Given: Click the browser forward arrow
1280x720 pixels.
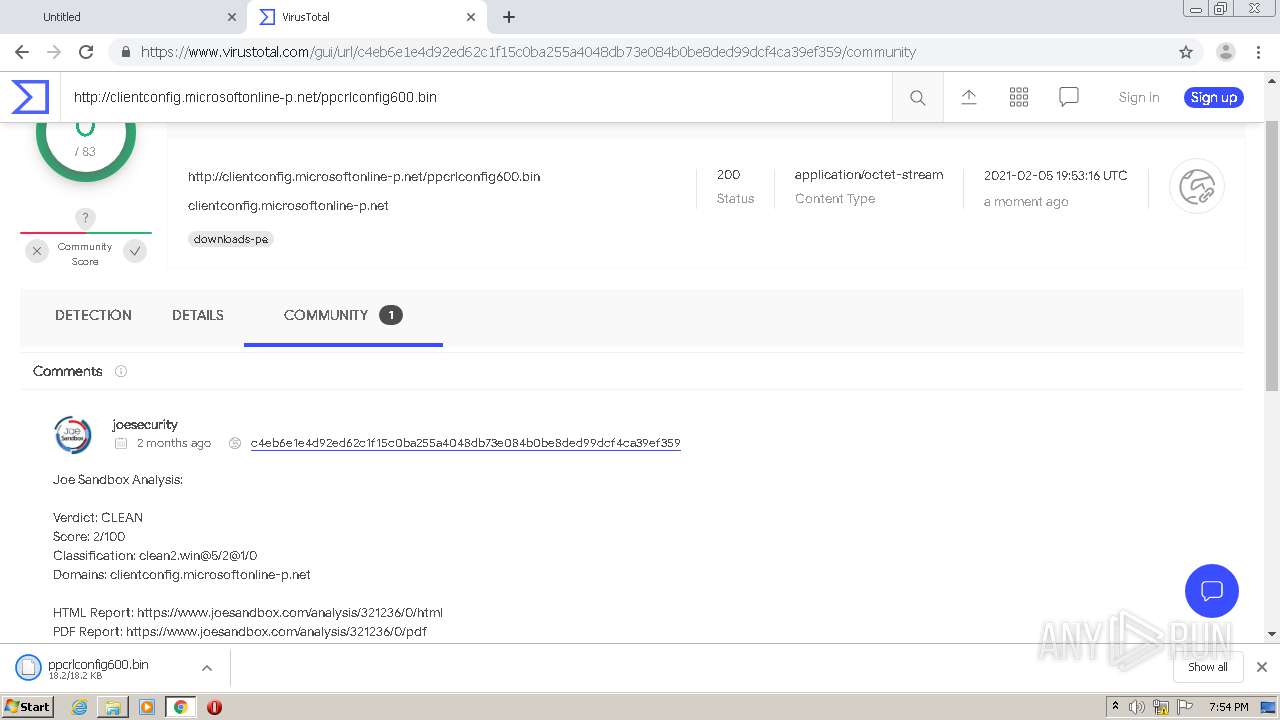Looking at the screenshot, I should coord(54,52).
